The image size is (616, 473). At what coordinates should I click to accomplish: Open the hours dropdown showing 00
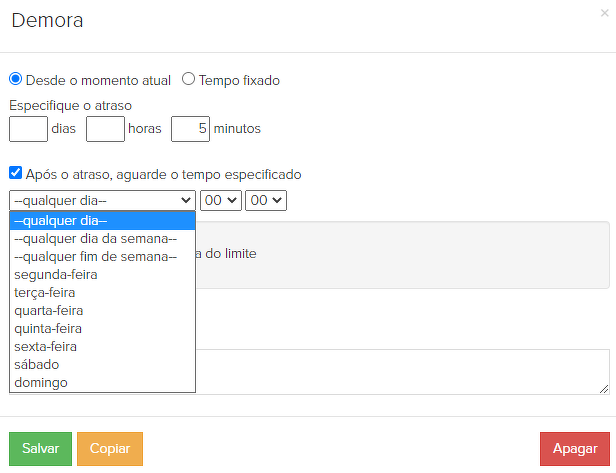(x=220, y=200)
